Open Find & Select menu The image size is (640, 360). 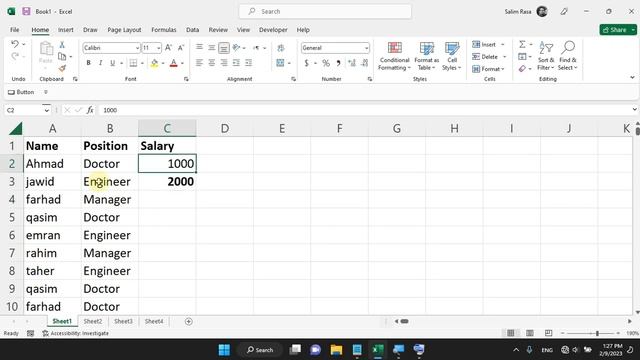click(568, 56)
